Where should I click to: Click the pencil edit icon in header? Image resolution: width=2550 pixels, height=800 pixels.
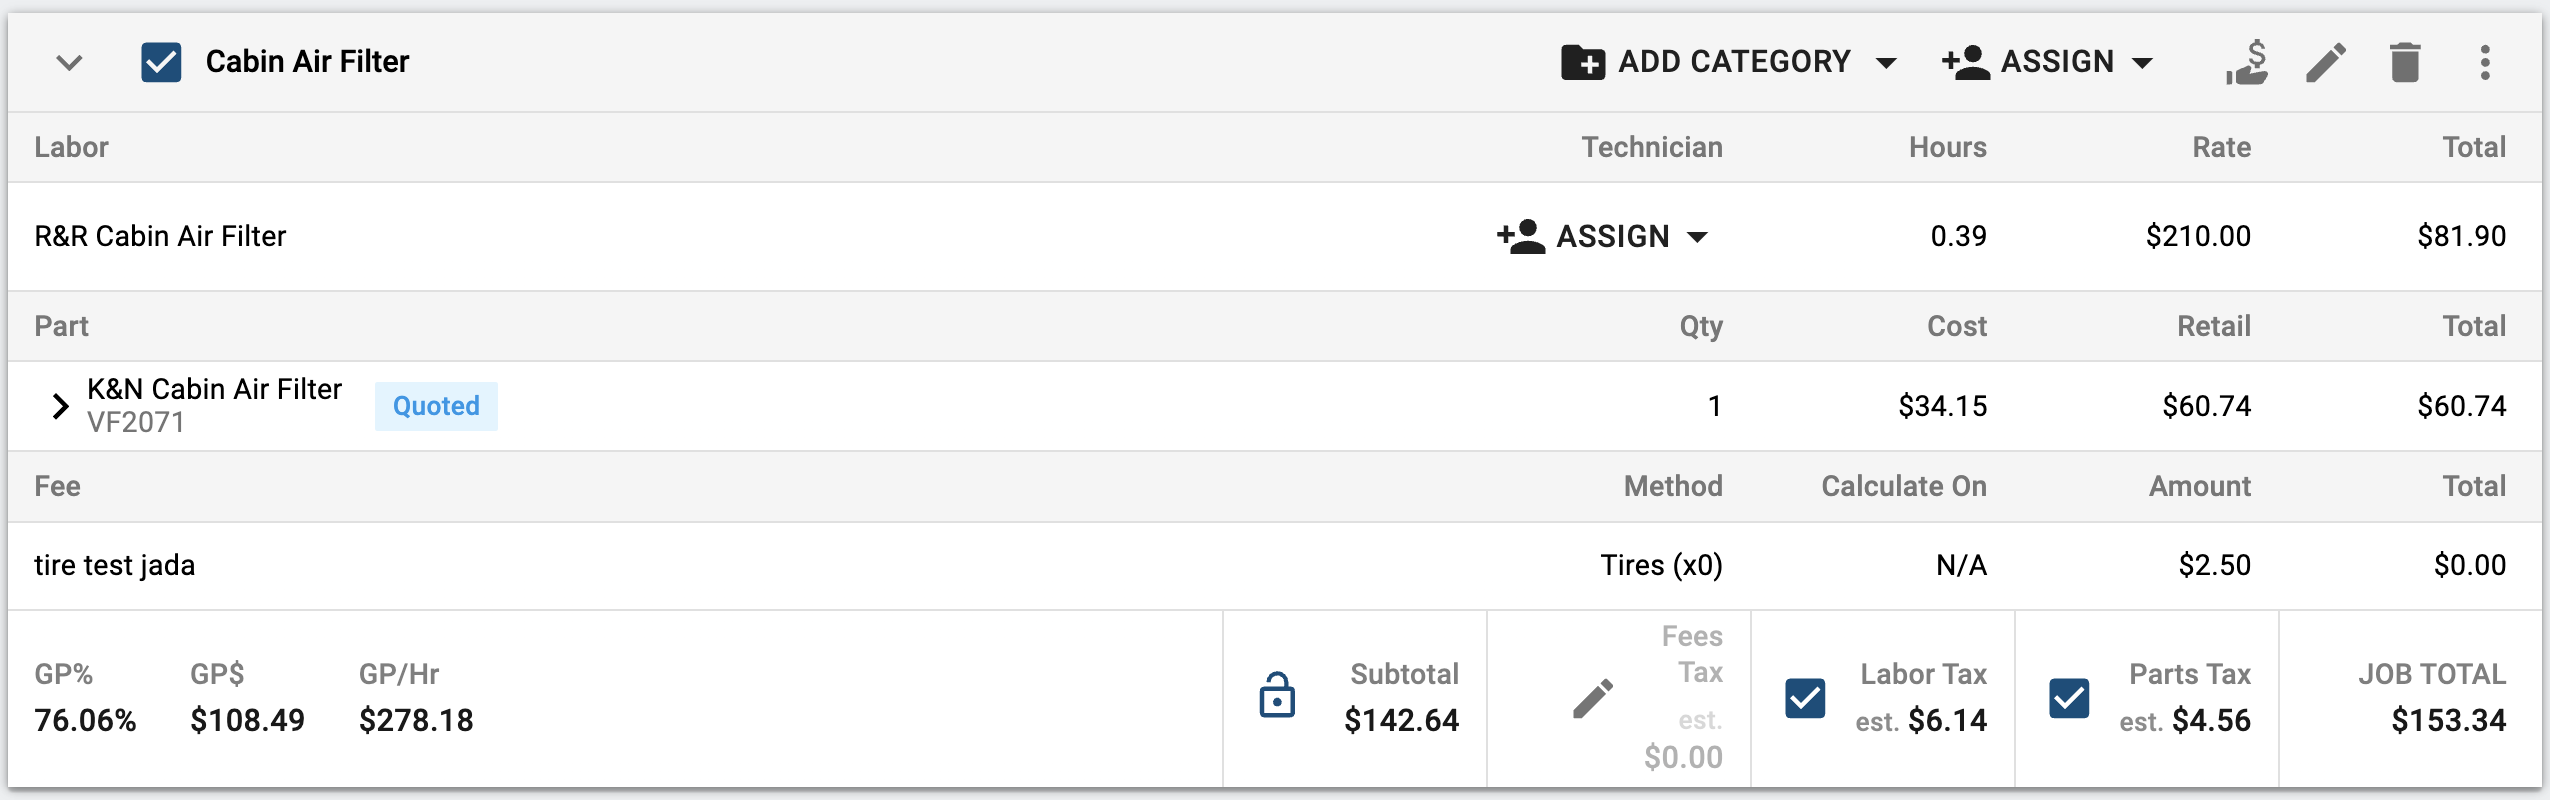[2326, 62]
